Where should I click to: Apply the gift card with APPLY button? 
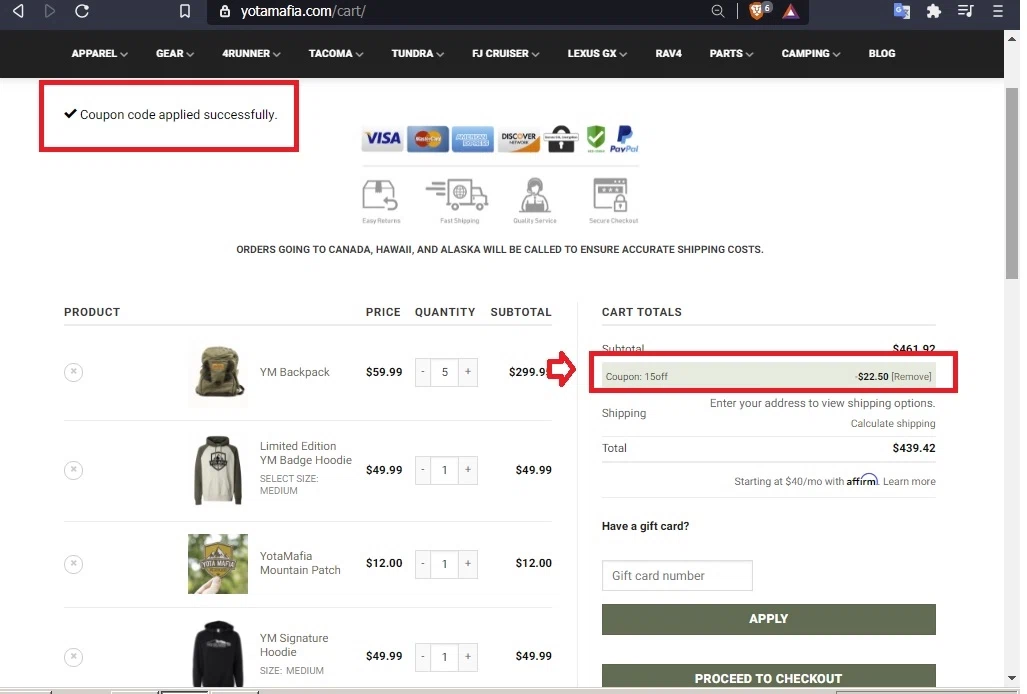[768, 619]
